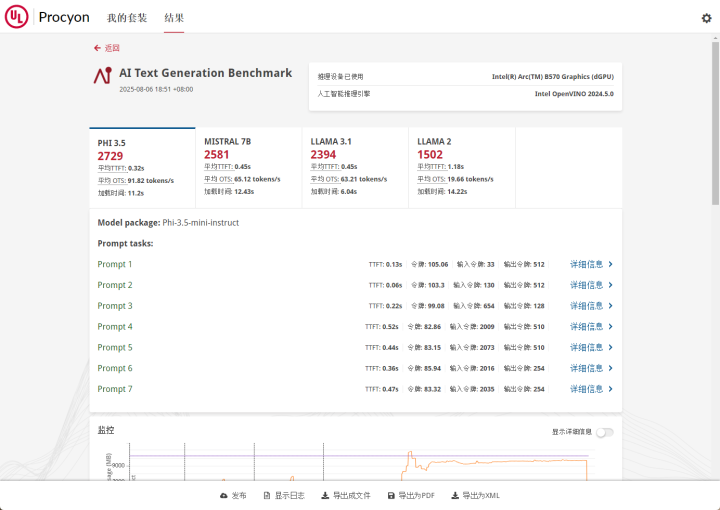Click the red back arrow icon
The width and height of the screenshot is (720, 510).
pos(97,48)
